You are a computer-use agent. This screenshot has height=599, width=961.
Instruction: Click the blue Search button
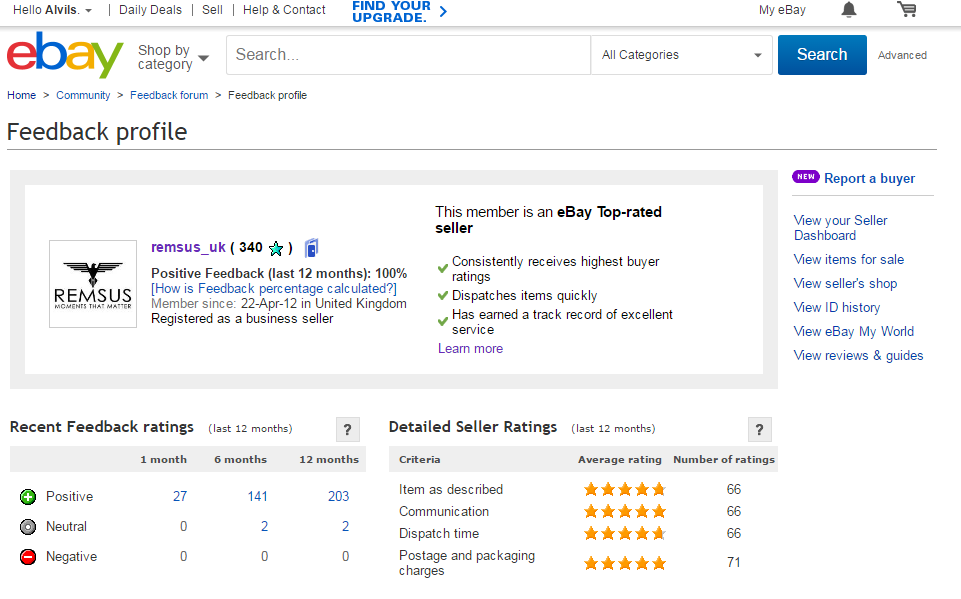(822, 55)
